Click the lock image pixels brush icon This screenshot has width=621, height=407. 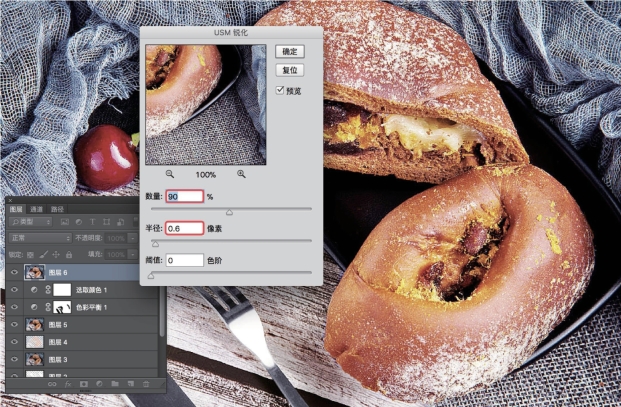[x=44, y=255]
